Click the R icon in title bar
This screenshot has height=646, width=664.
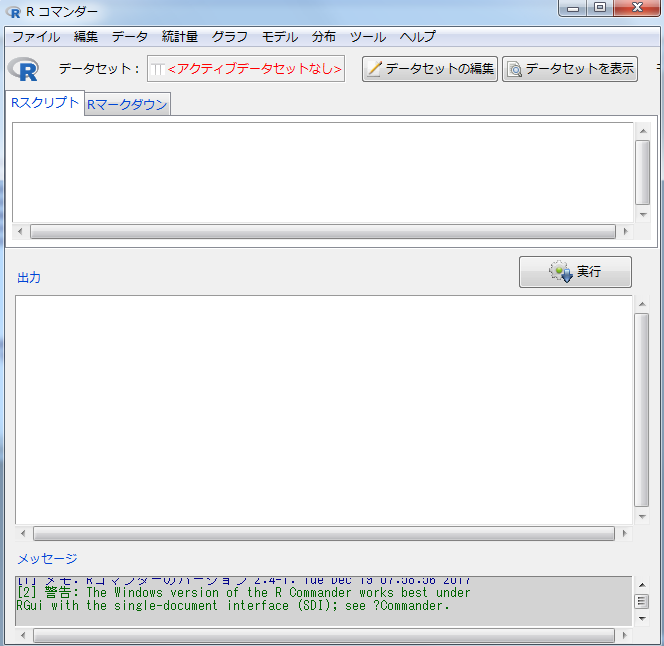pos(14,12)
